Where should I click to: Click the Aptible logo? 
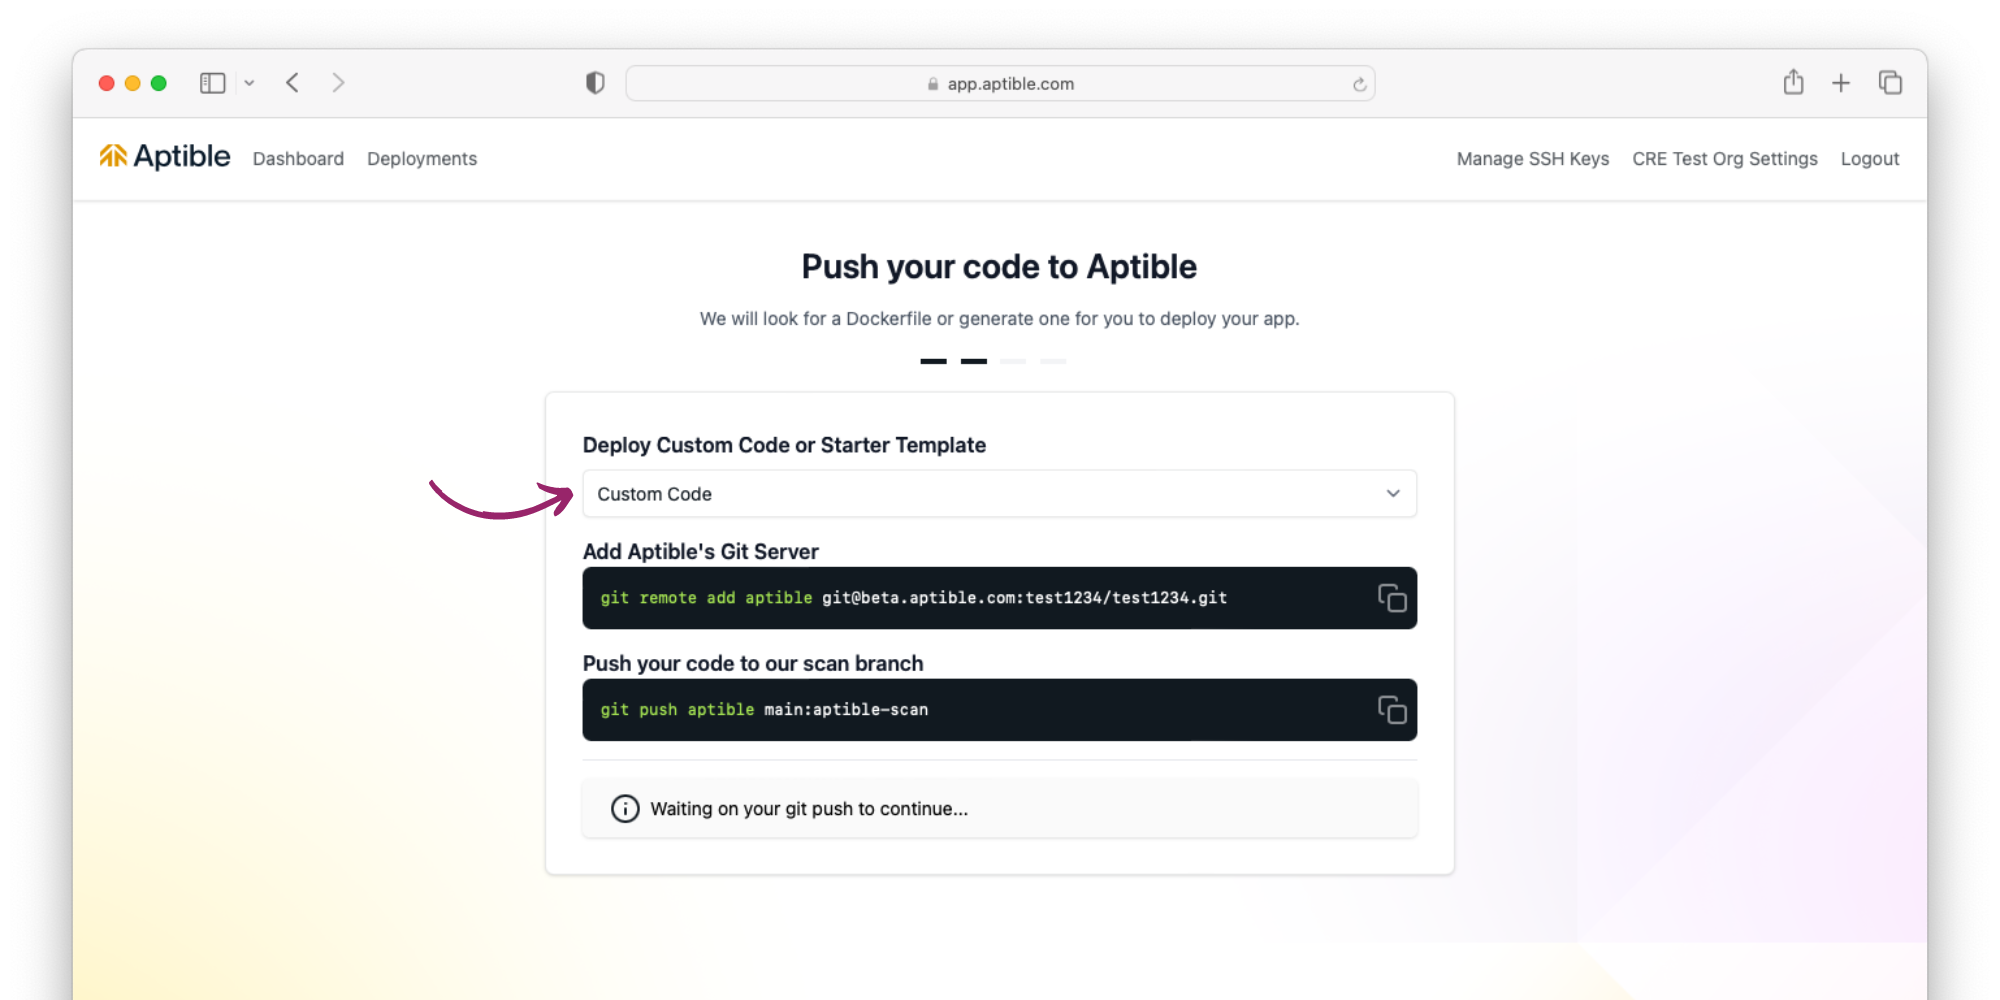pyautogui.click(x=164, y=156)
